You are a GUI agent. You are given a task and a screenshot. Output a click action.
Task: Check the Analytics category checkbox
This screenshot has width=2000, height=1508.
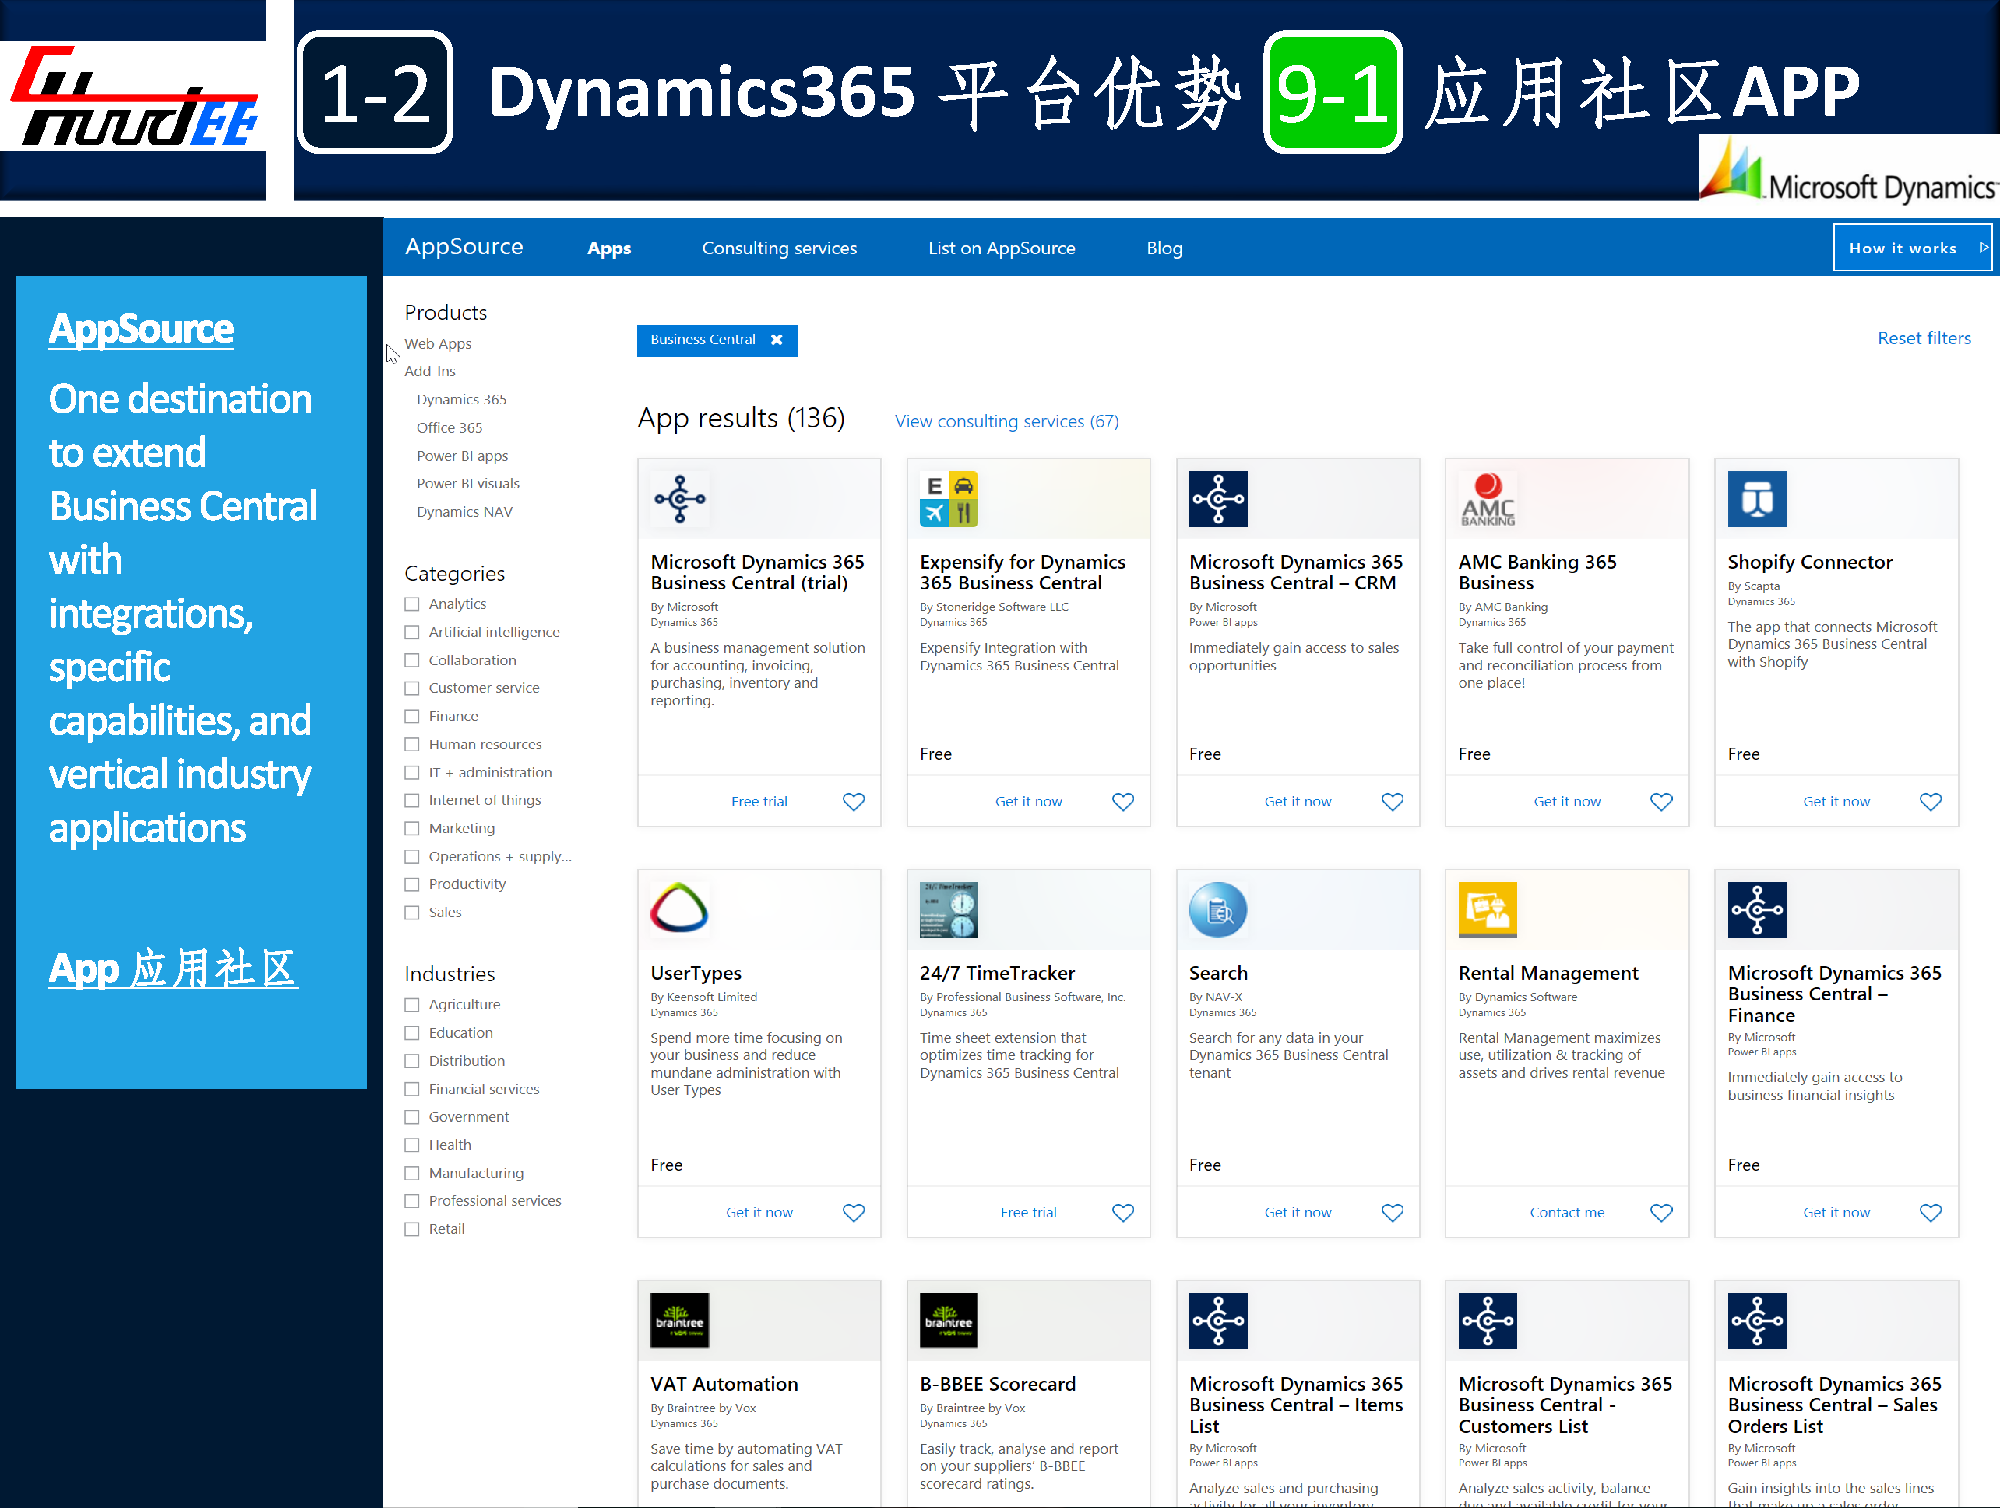click(x=412, y=604)
